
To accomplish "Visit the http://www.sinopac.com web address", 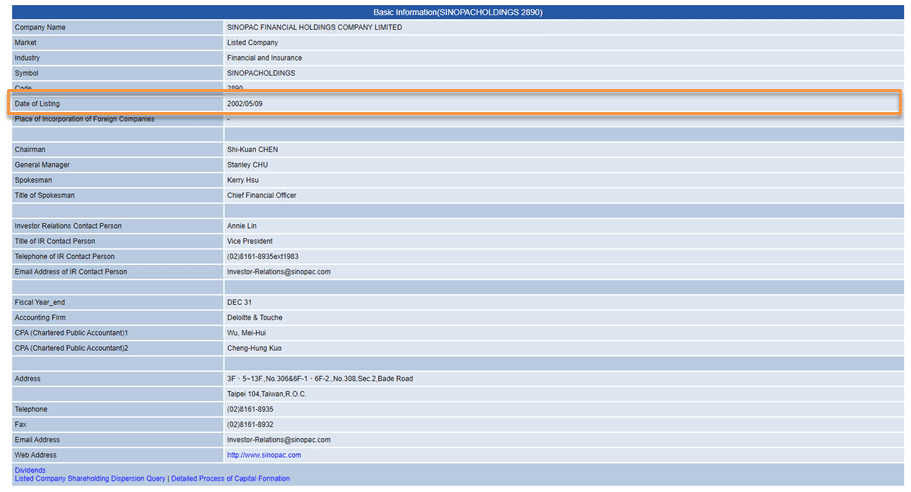I will tap(264, 455).
